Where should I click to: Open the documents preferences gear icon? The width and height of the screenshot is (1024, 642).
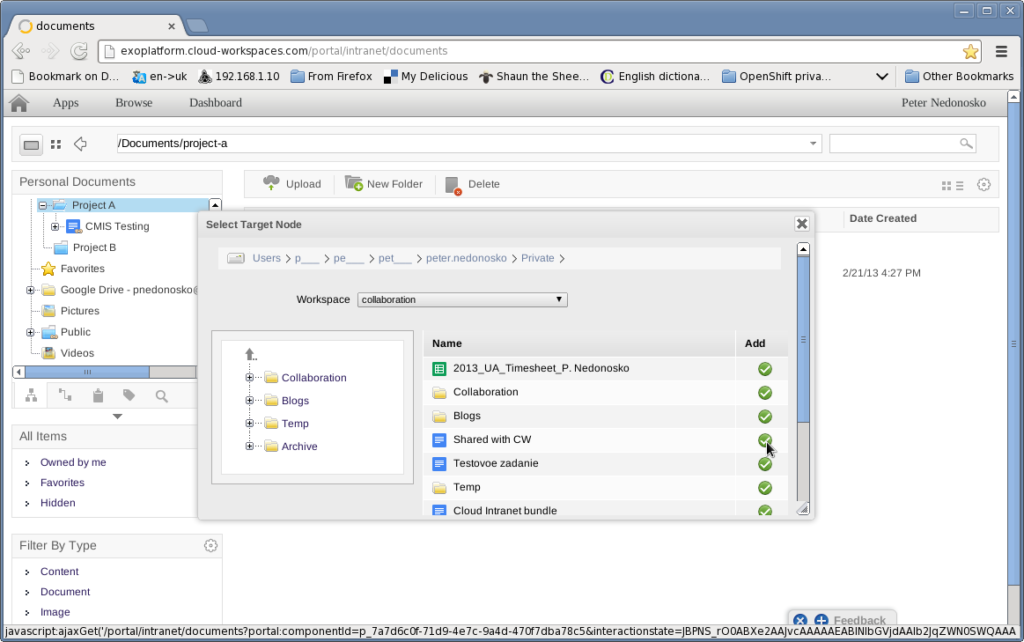coord(983,185)
